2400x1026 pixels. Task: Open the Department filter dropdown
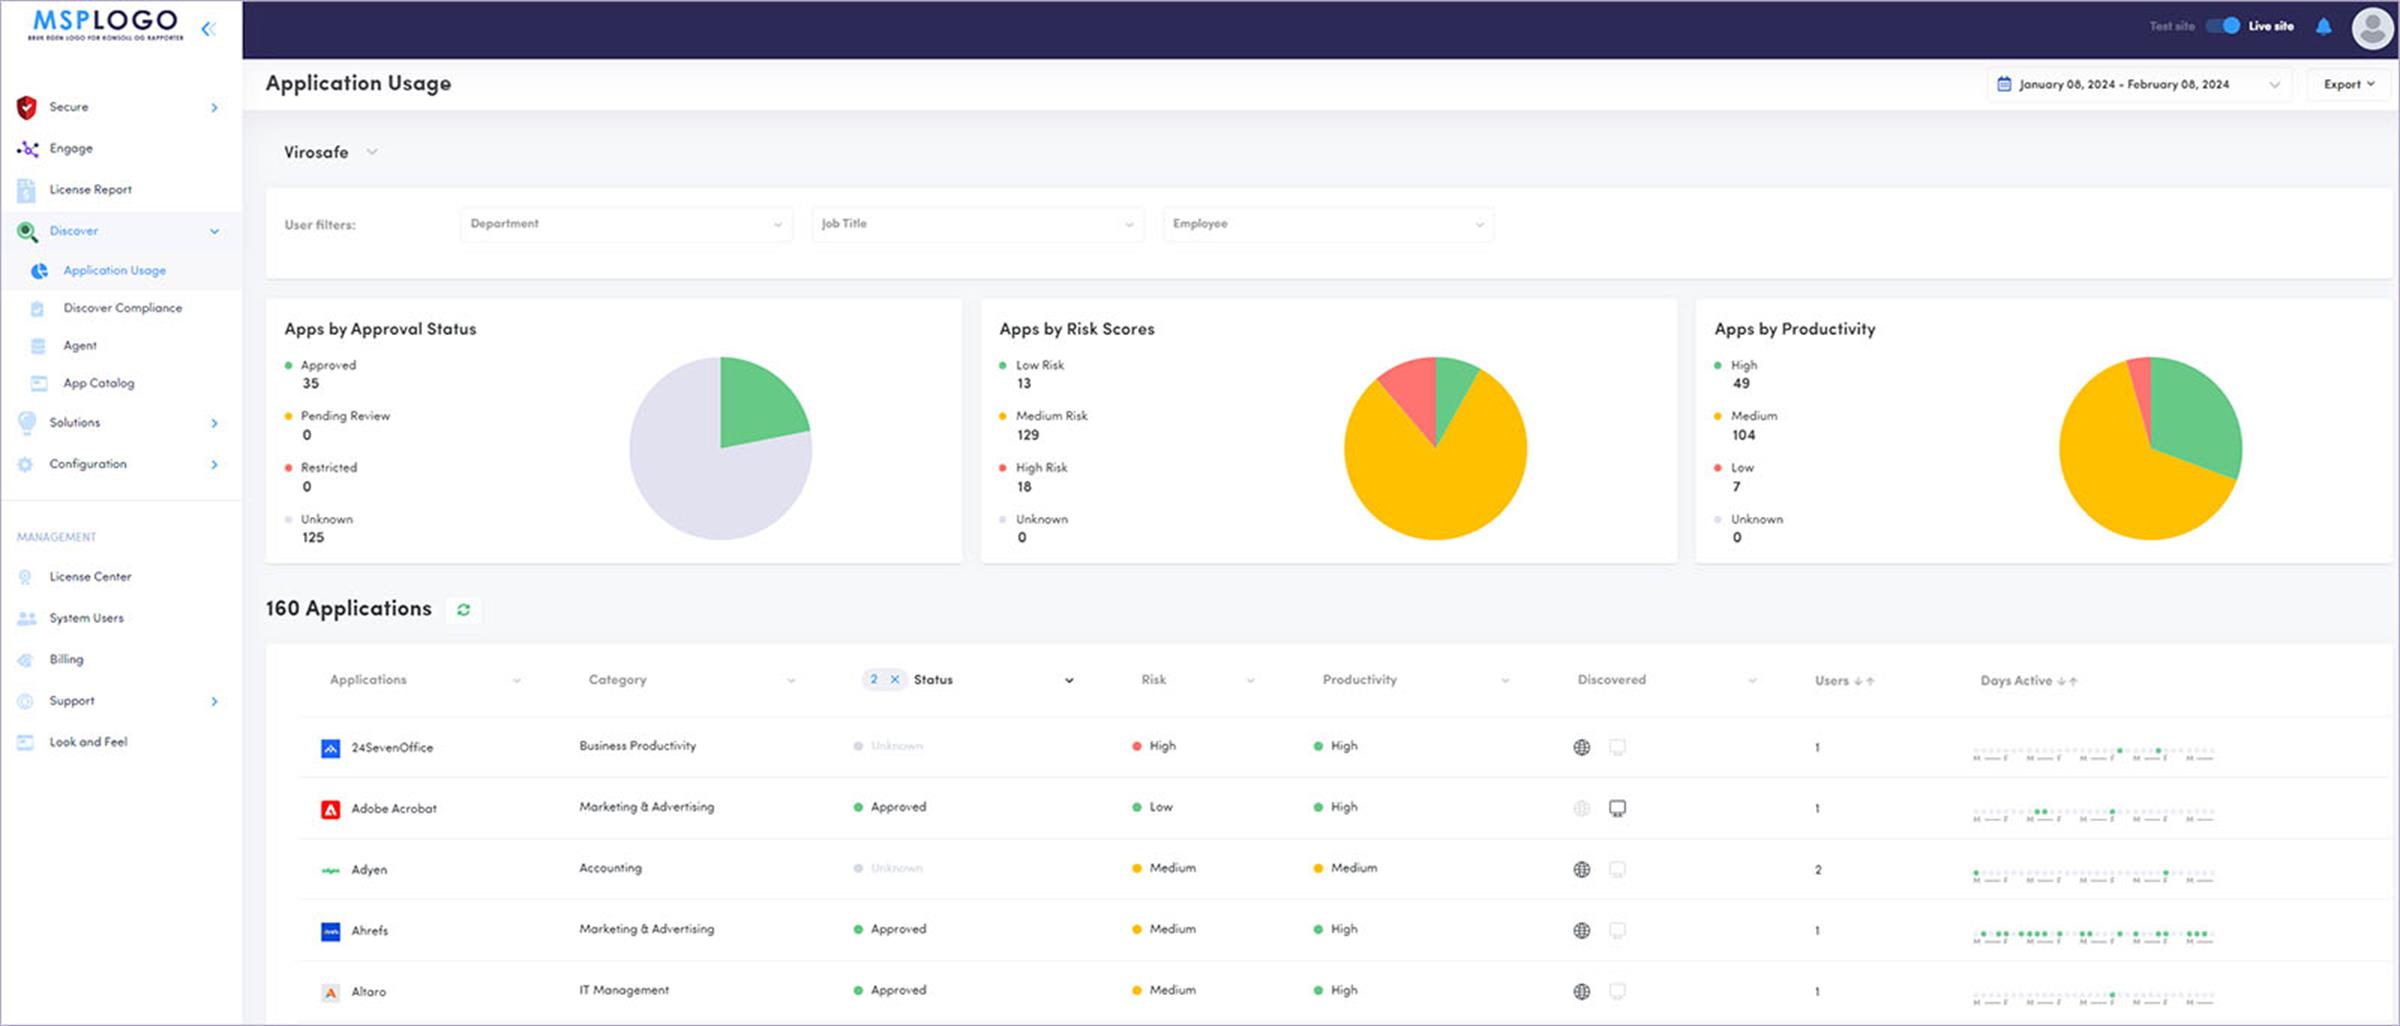[627, 224]
